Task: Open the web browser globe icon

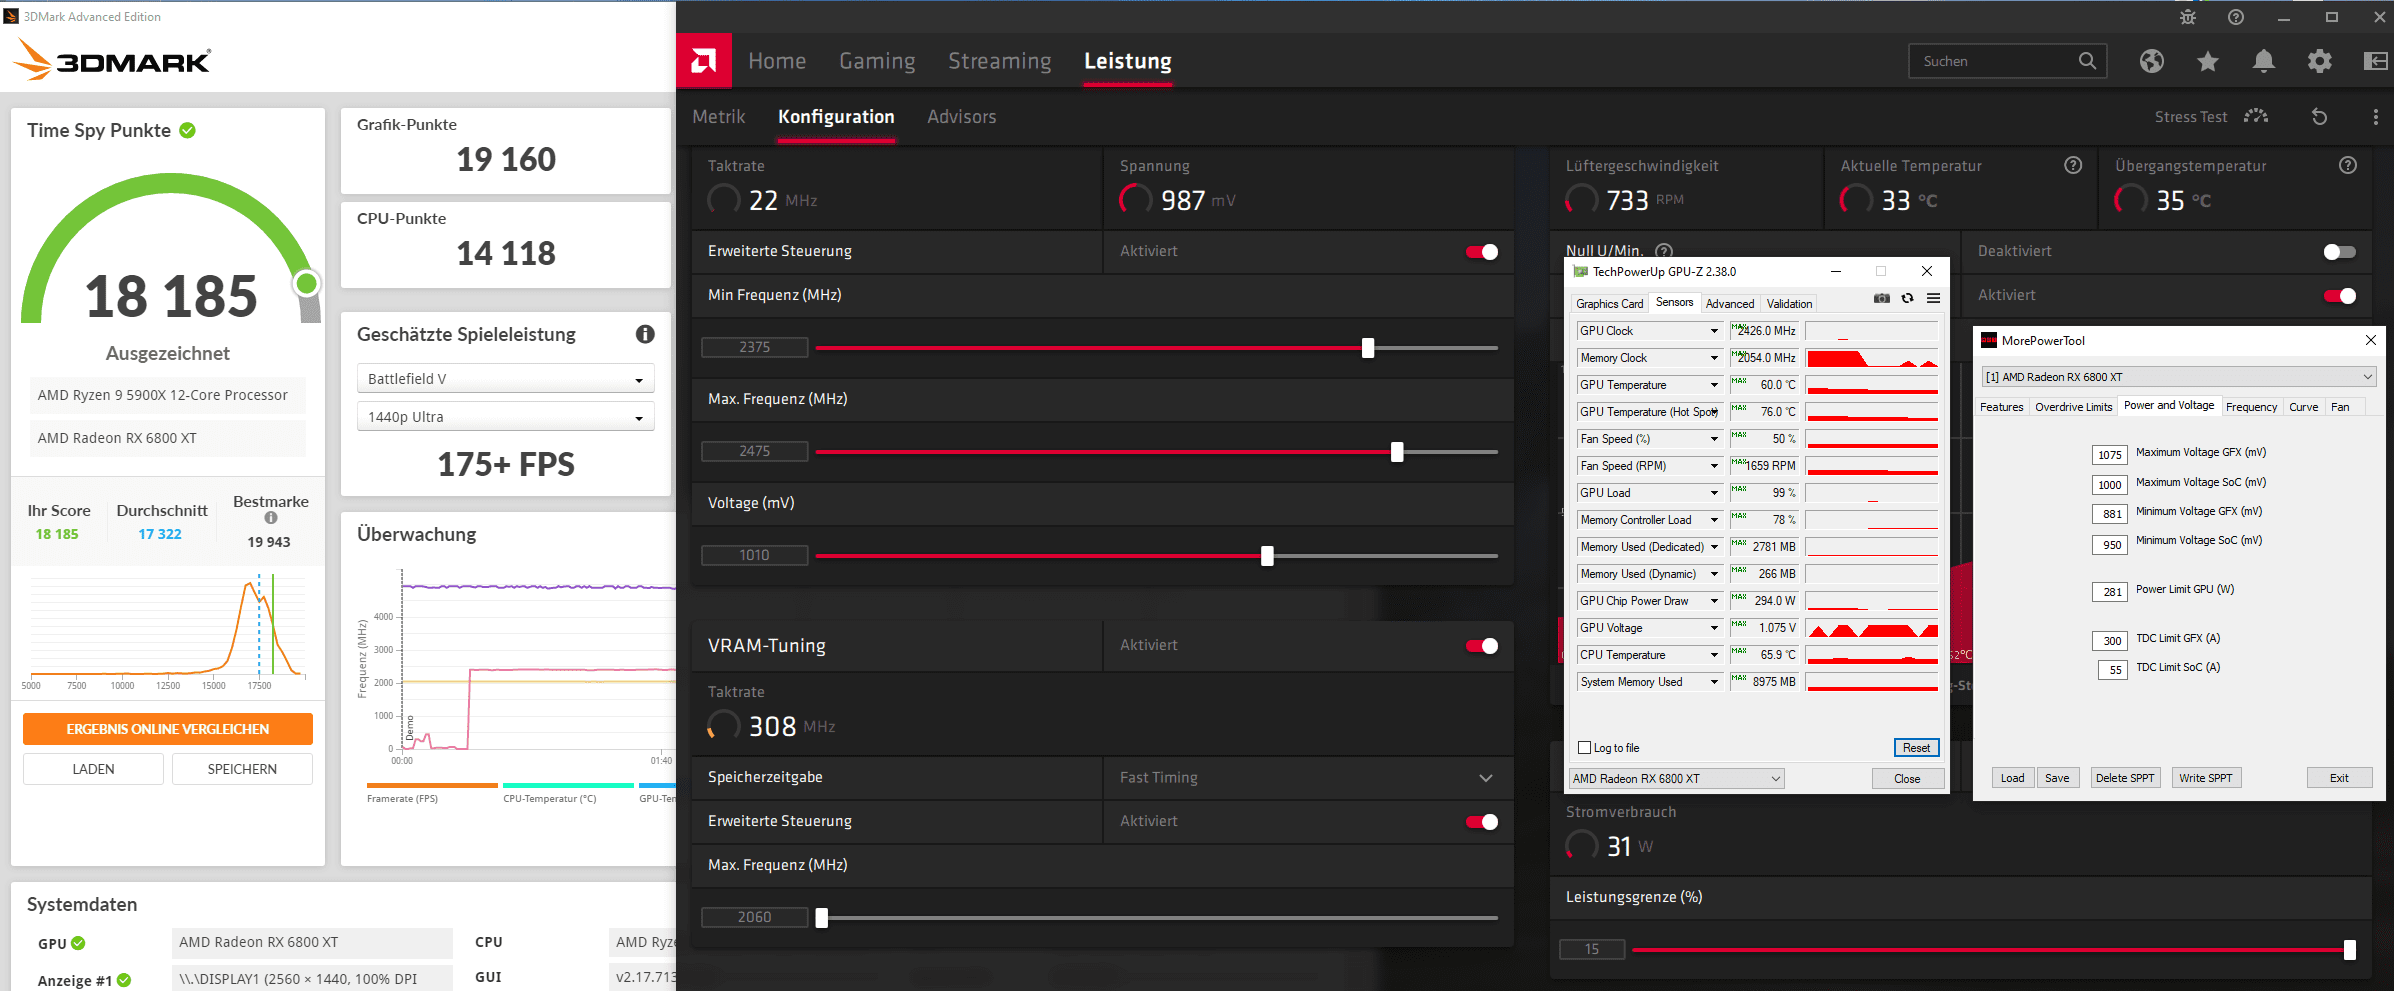Action: click(x=2152, y=61)
